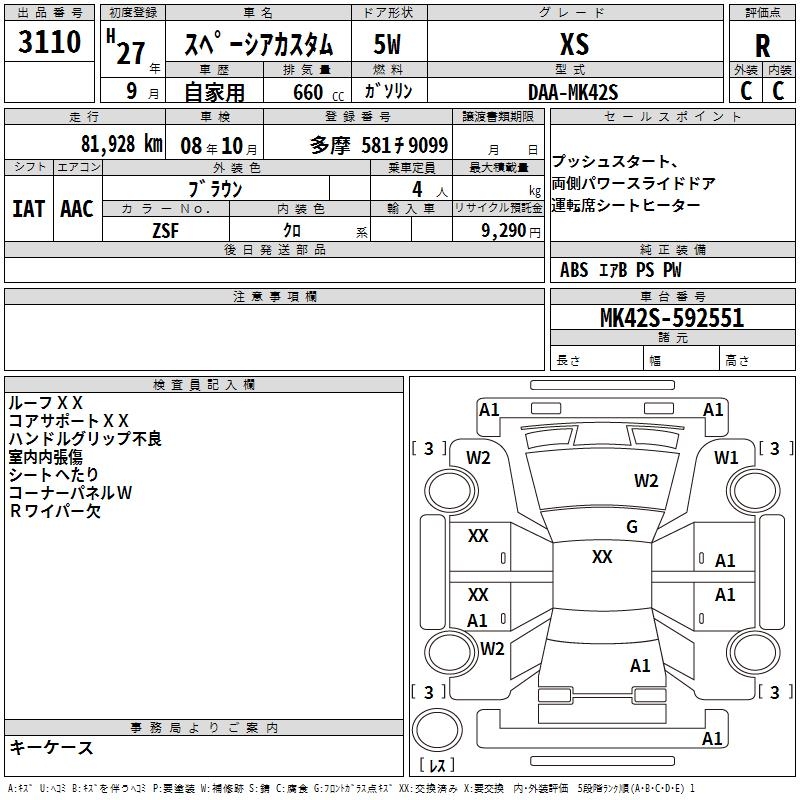Click the A1 mark on the rear bumper

click(712, 739)
